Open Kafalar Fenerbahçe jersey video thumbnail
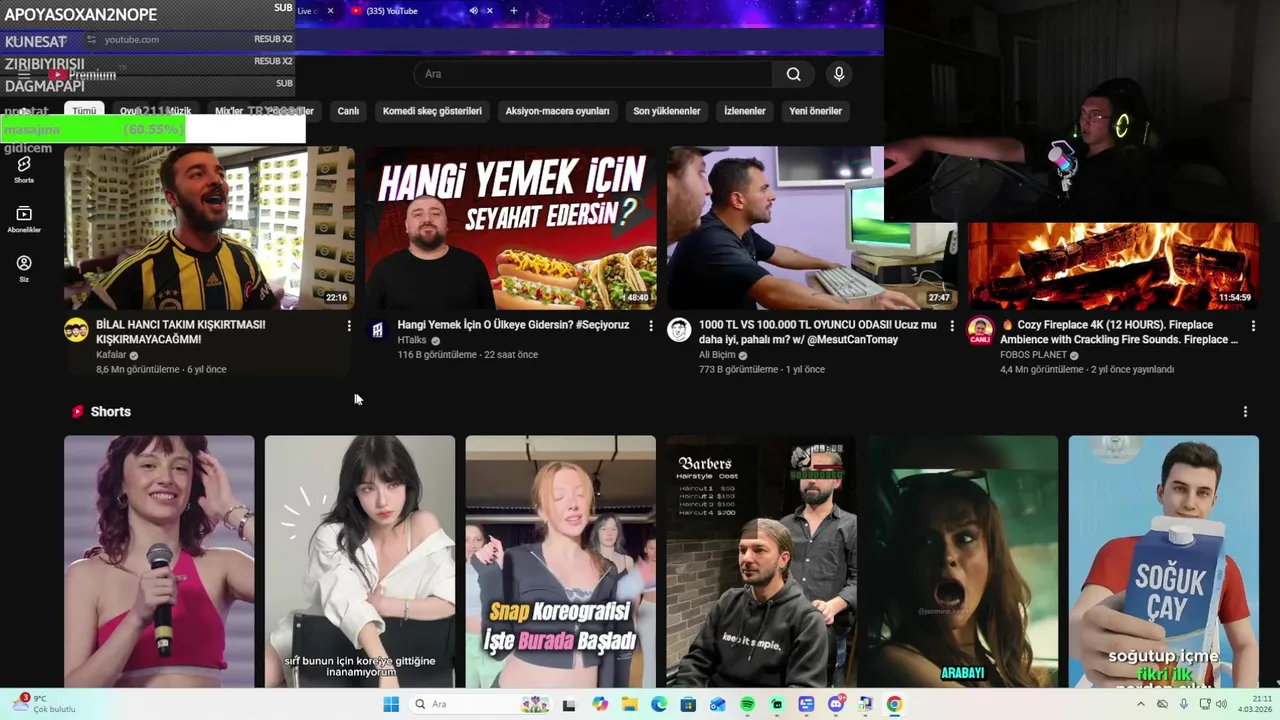 click(209, 228)
